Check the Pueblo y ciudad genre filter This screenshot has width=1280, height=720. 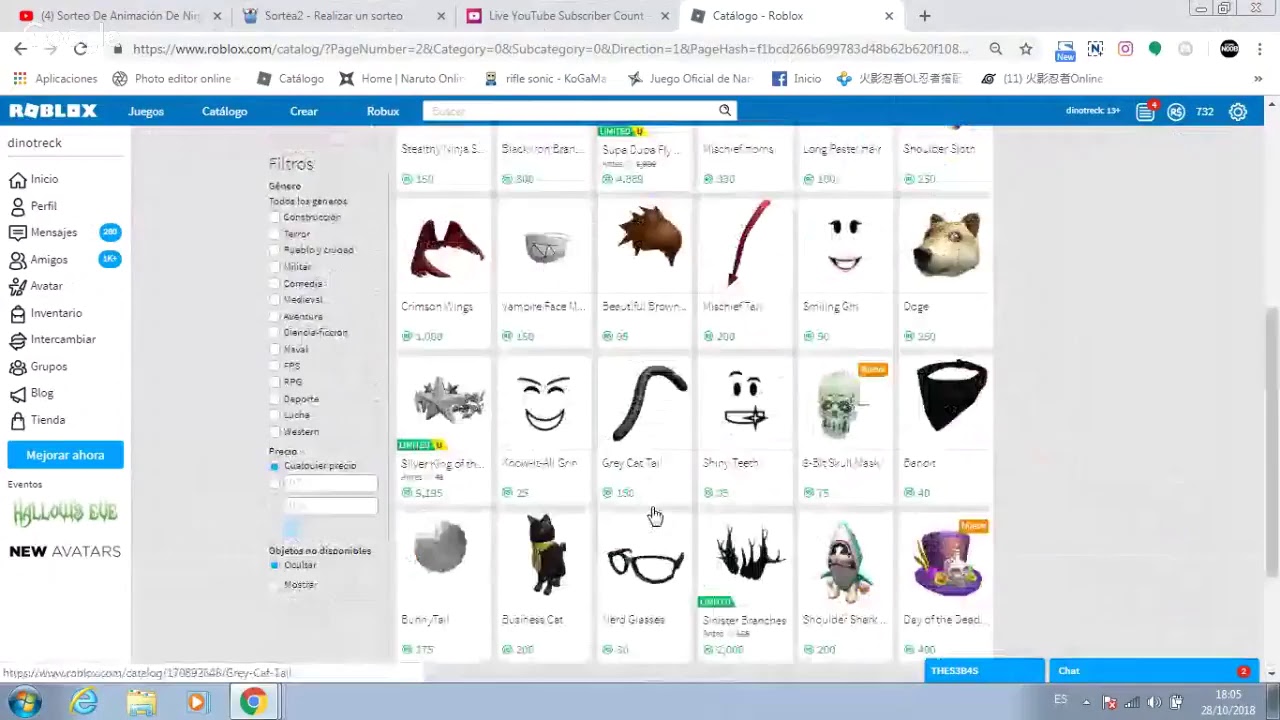point(275,250)
